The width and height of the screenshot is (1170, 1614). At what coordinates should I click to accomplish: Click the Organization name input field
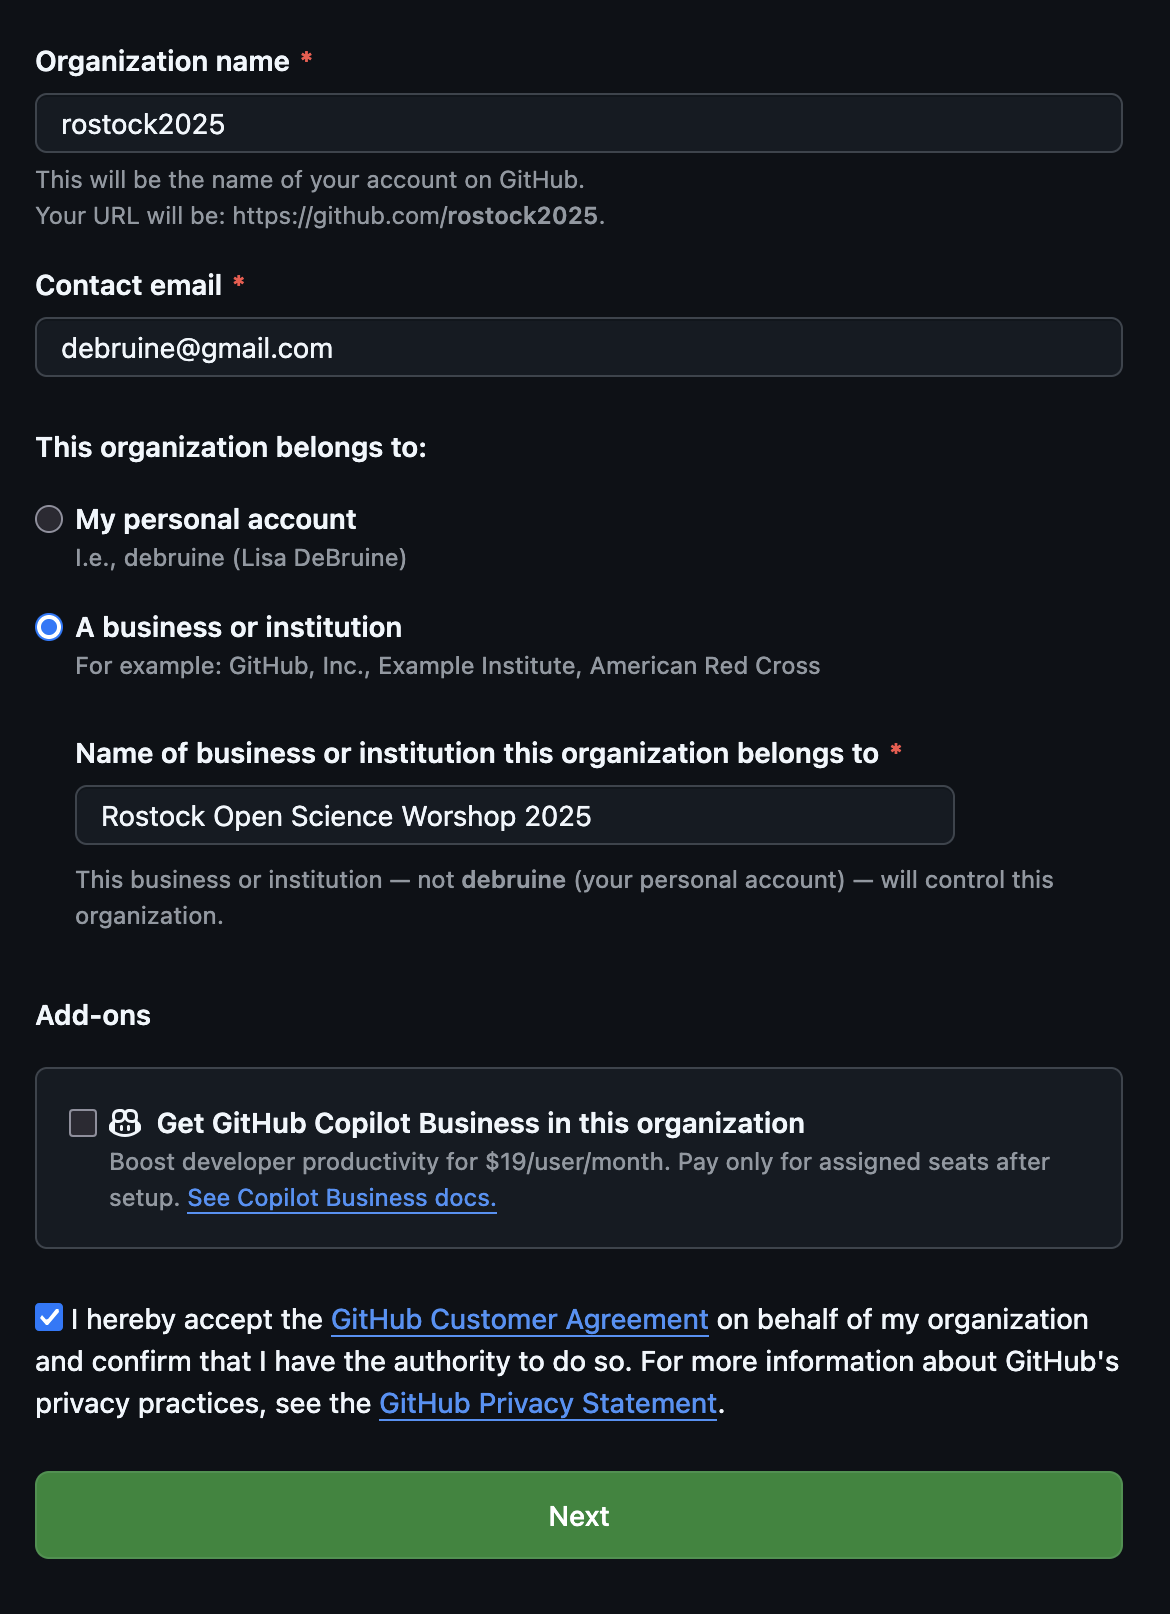pos(578,124)
